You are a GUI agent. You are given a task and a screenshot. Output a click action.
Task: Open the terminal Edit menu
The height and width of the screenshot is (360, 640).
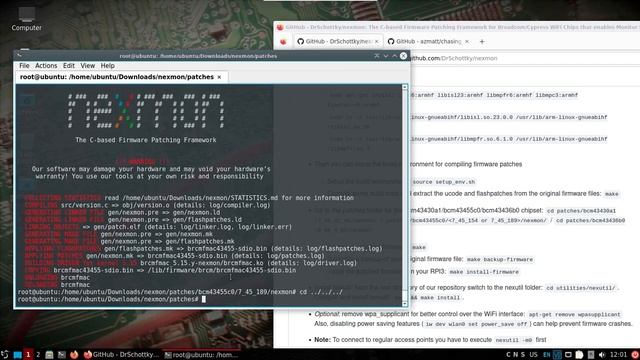(x=69, y=65)
